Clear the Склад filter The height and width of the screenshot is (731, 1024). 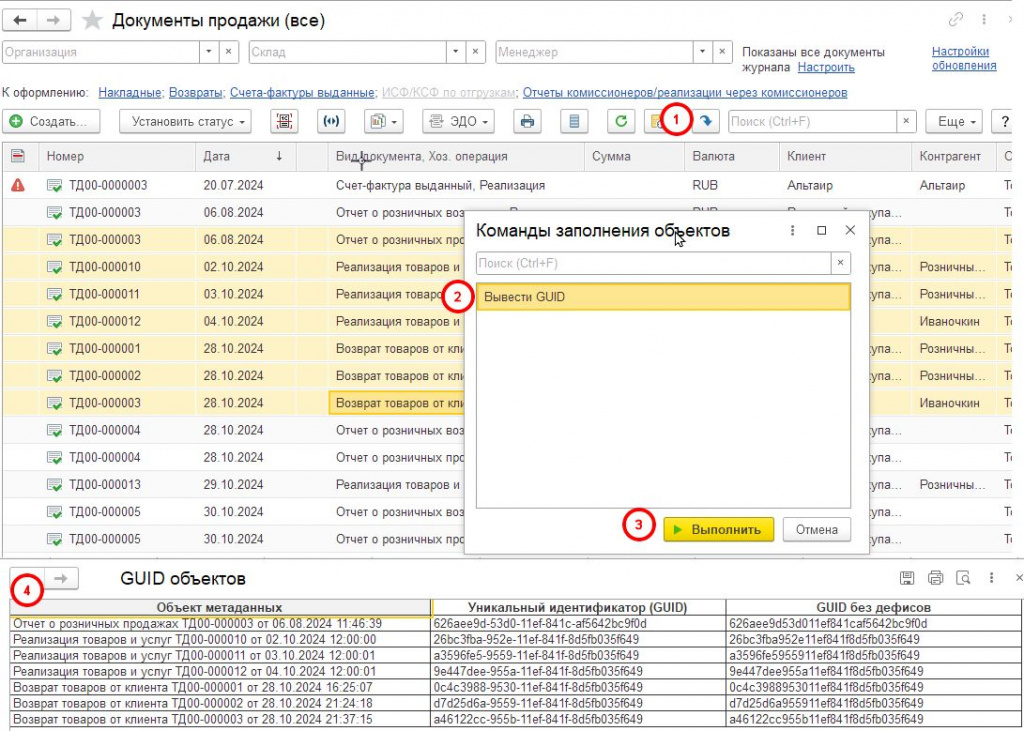475,52
